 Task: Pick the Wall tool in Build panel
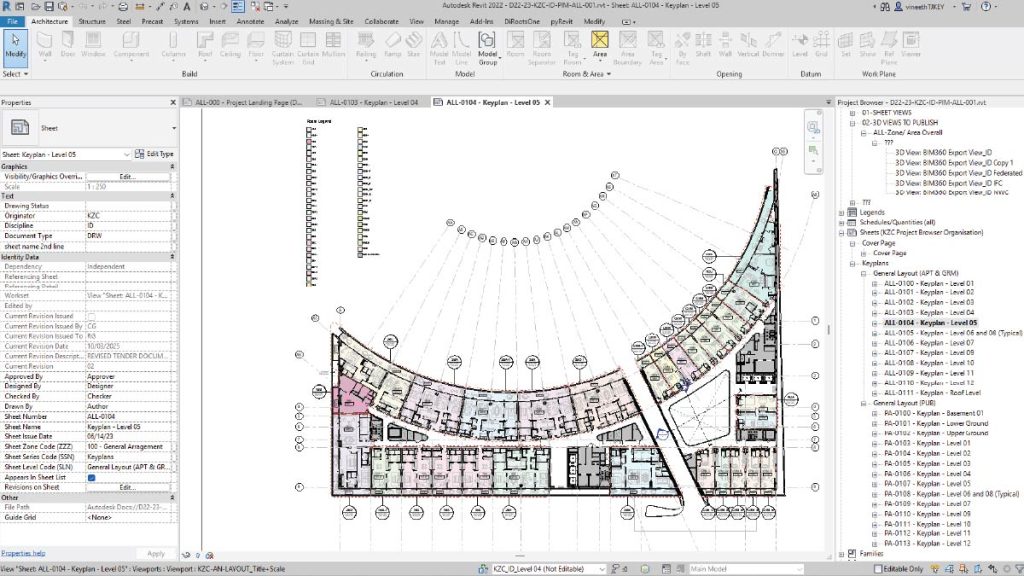point(45,45)
